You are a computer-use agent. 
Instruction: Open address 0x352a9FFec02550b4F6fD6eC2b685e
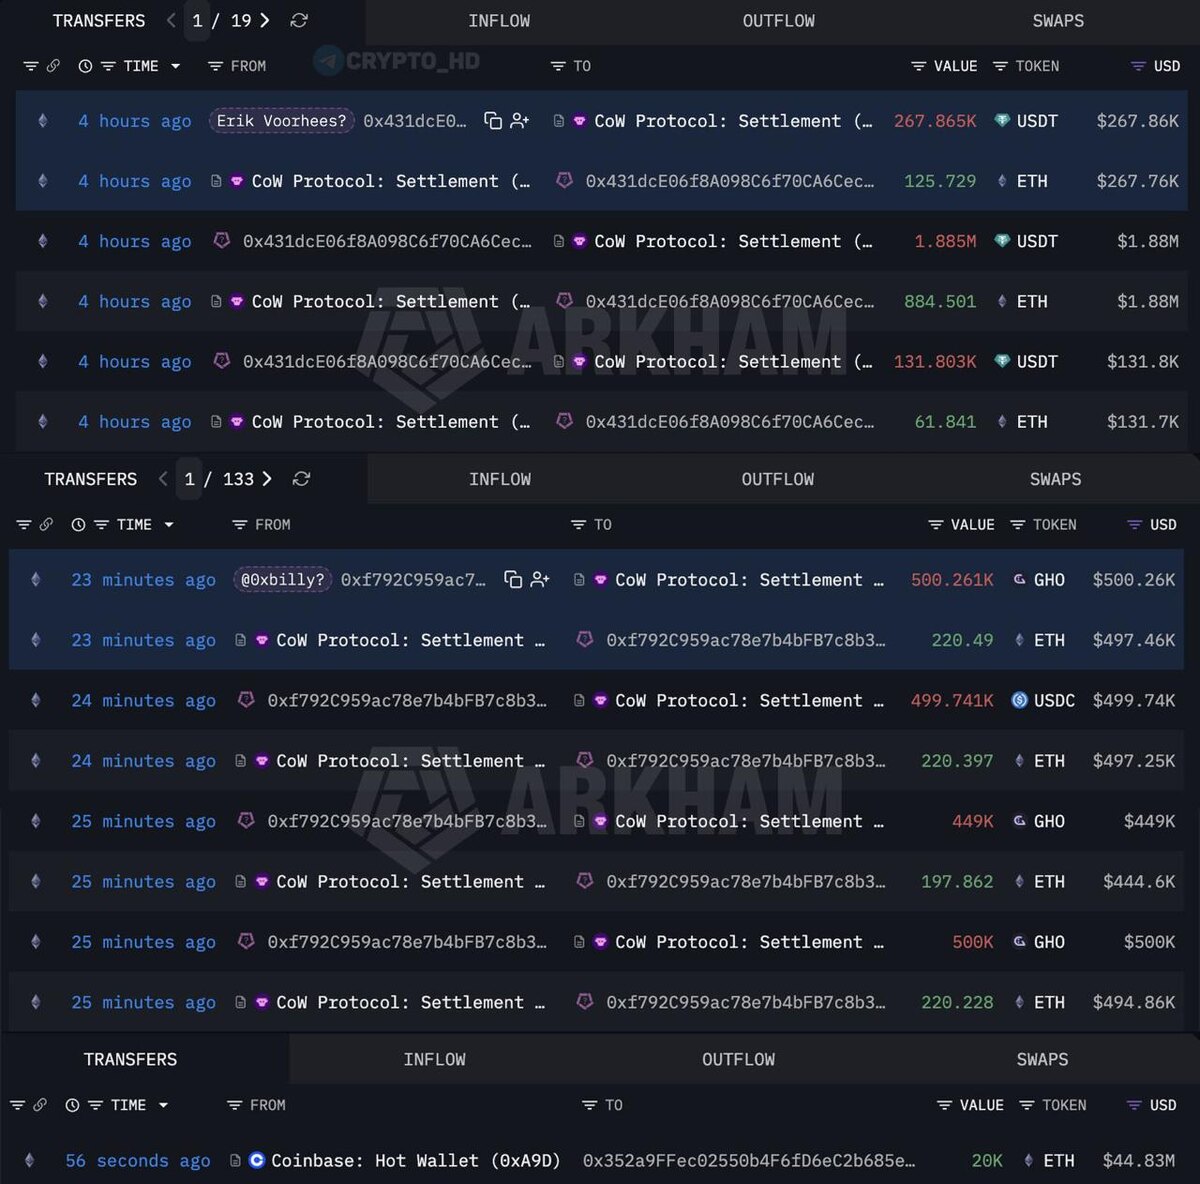pyautogui.click(x=749, y=1161)
